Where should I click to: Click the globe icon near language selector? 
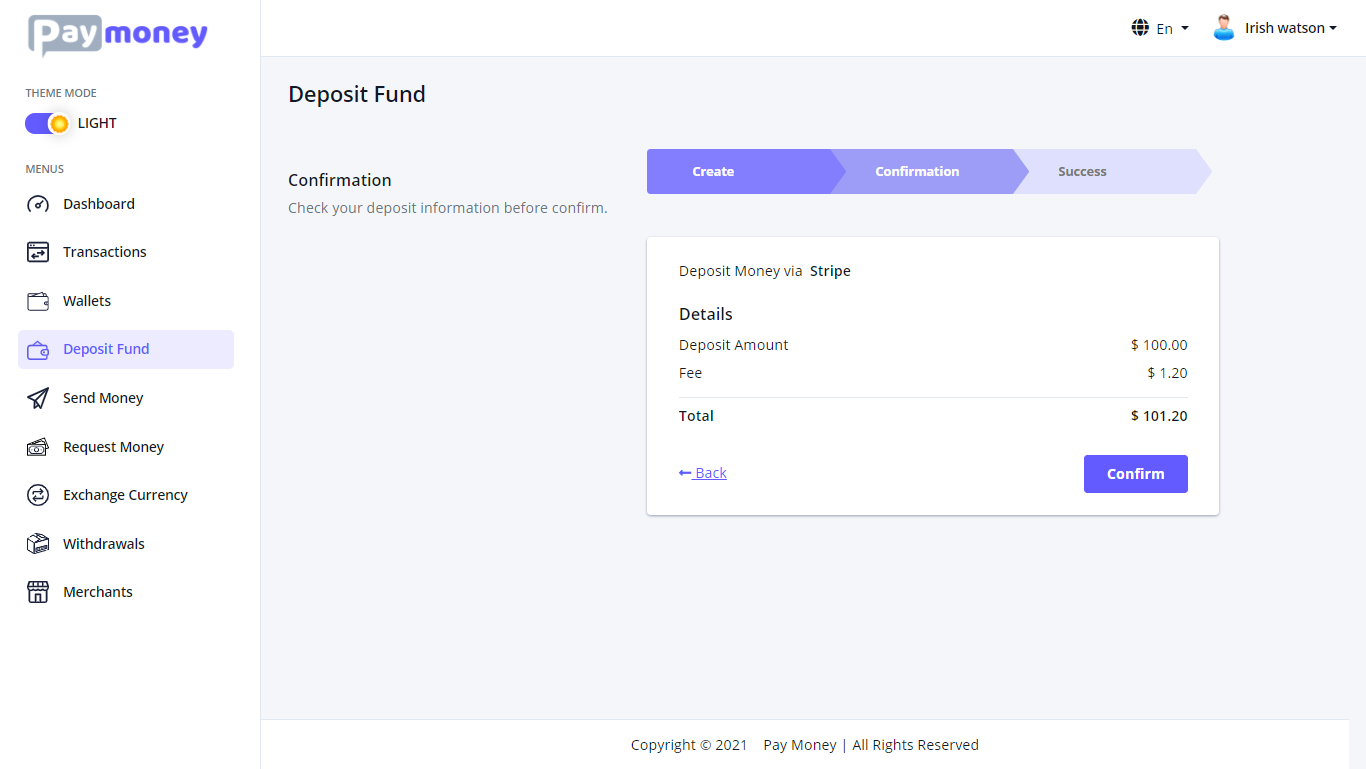pos(1140,27)
